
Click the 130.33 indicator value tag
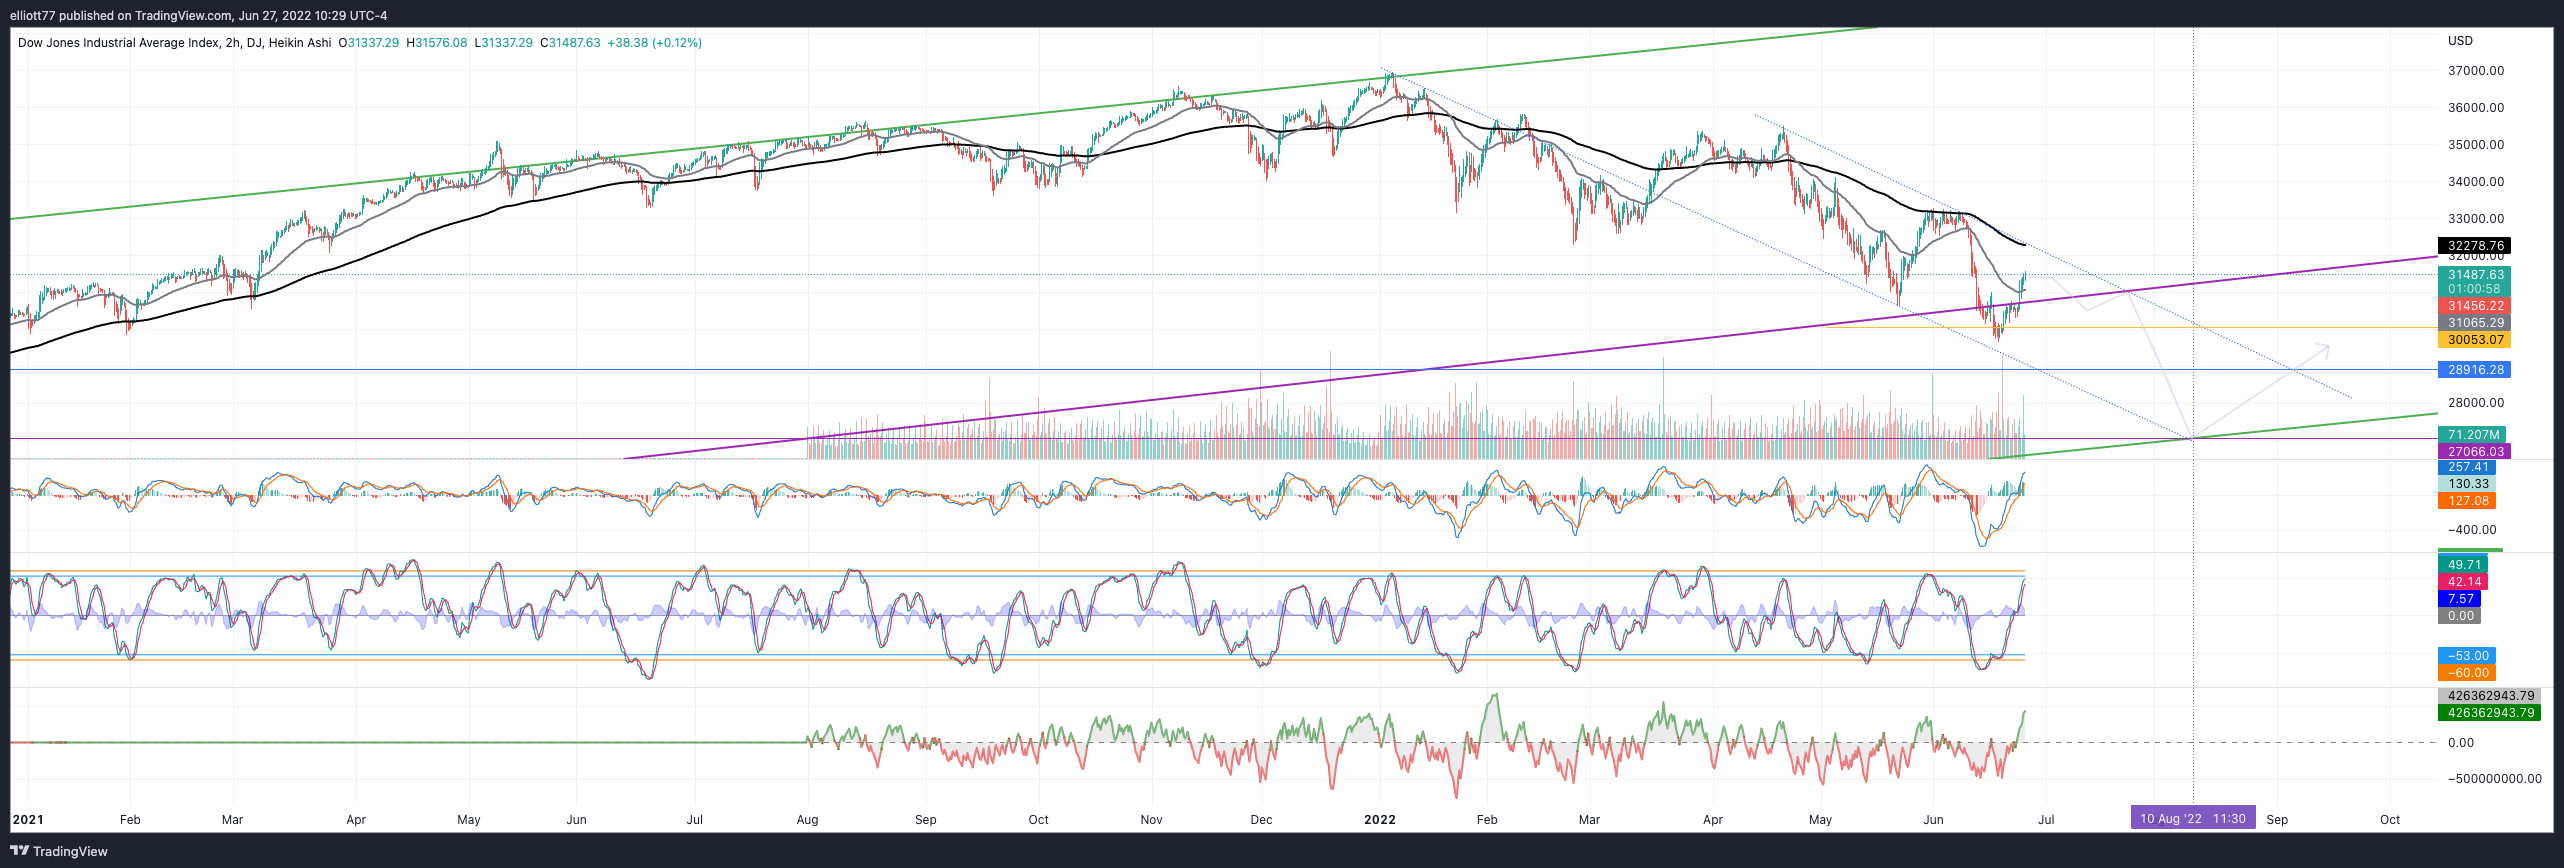pyautogui.click(x=2467, y=484)
